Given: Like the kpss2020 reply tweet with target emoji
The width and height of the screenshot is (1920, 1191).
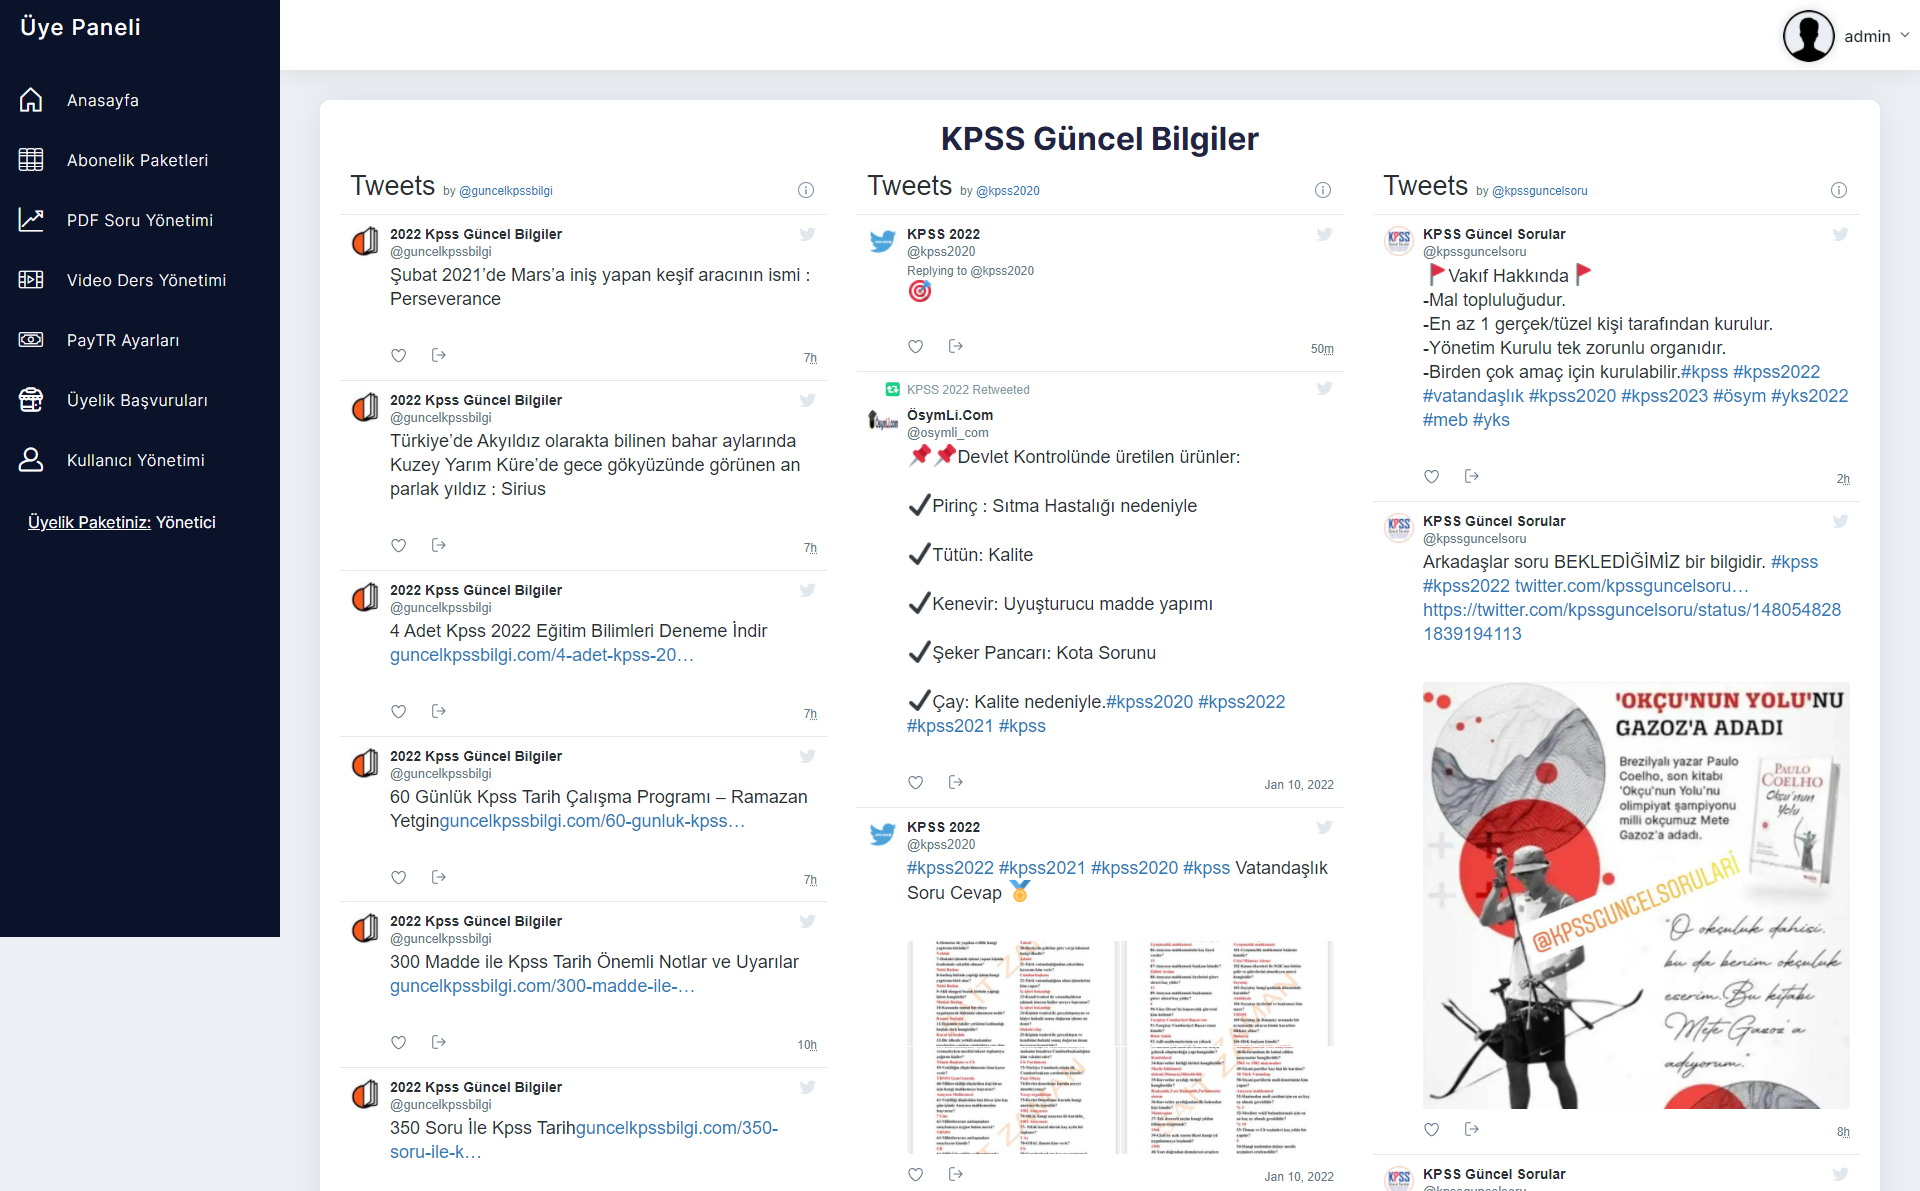Looking at the screenshot, I should pyautogui.click(x=916, y=346).
